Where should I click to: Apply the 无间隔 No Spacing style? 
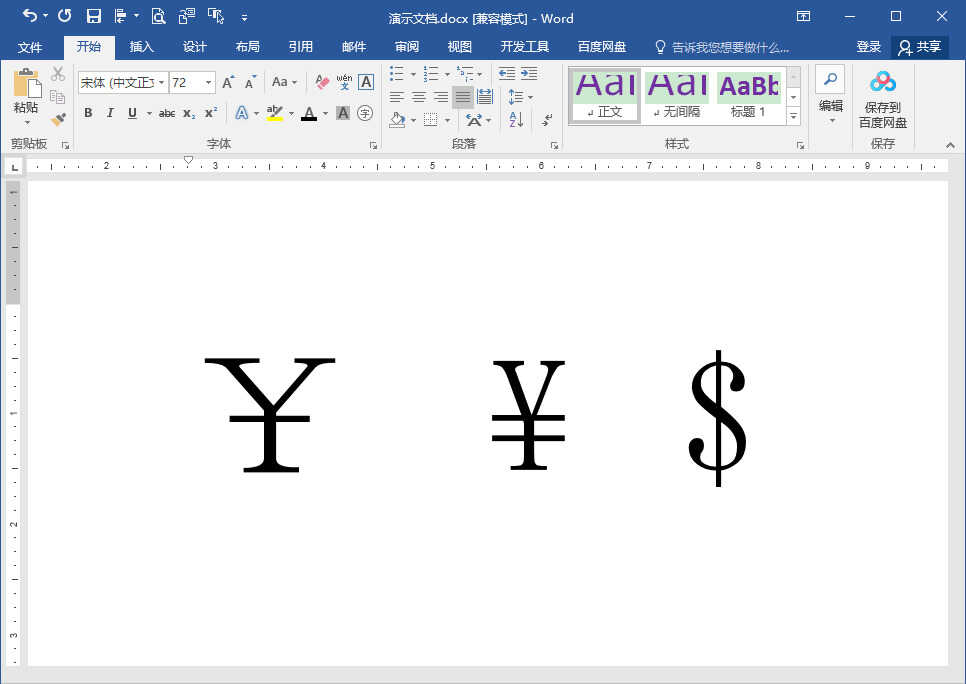[676, 96]
